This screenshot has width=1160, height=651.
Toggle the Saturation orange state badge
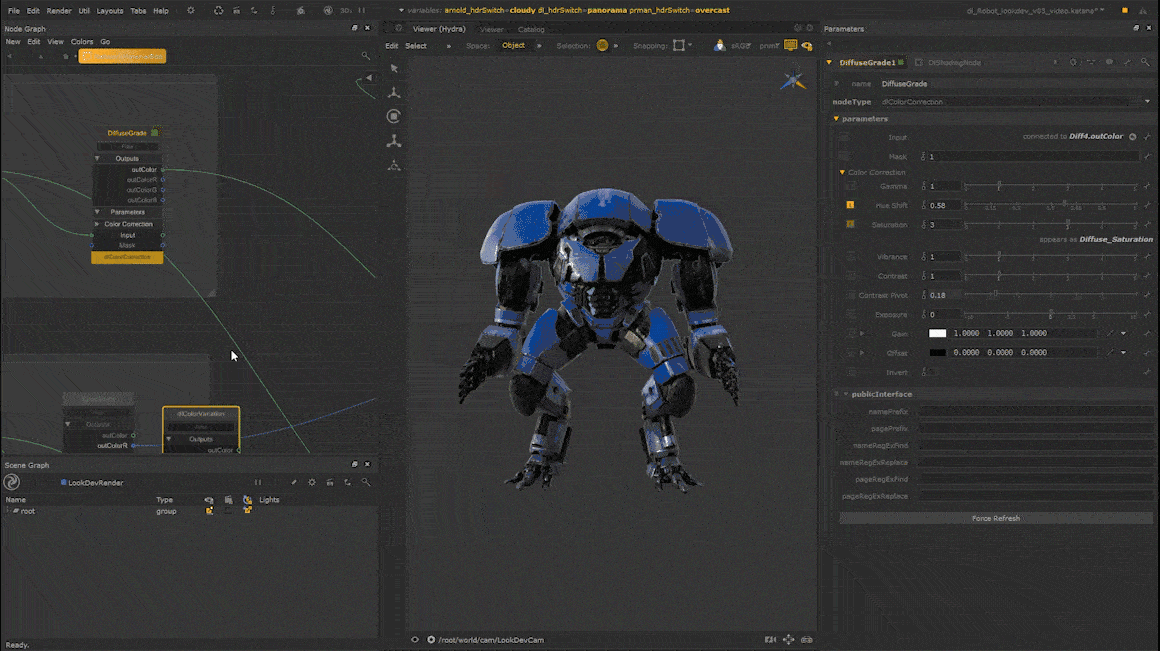pos(850,224)
